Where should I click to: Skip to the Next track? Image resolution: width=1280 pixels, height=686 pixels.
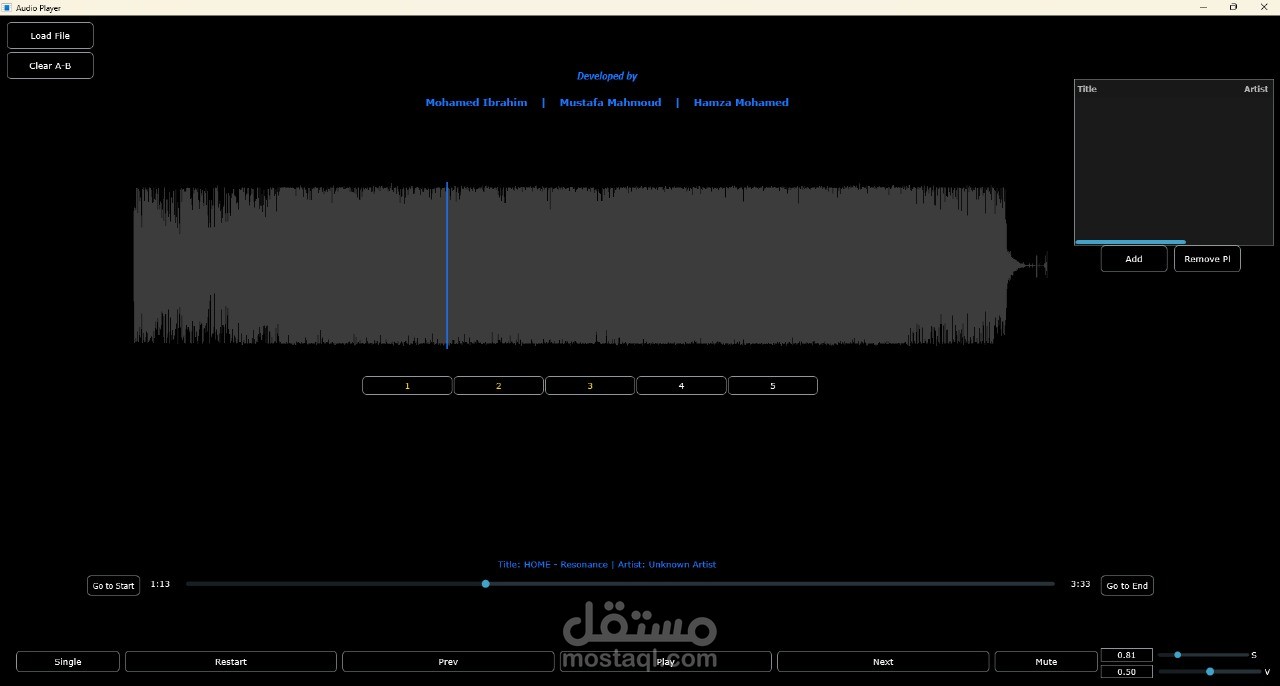882,661
